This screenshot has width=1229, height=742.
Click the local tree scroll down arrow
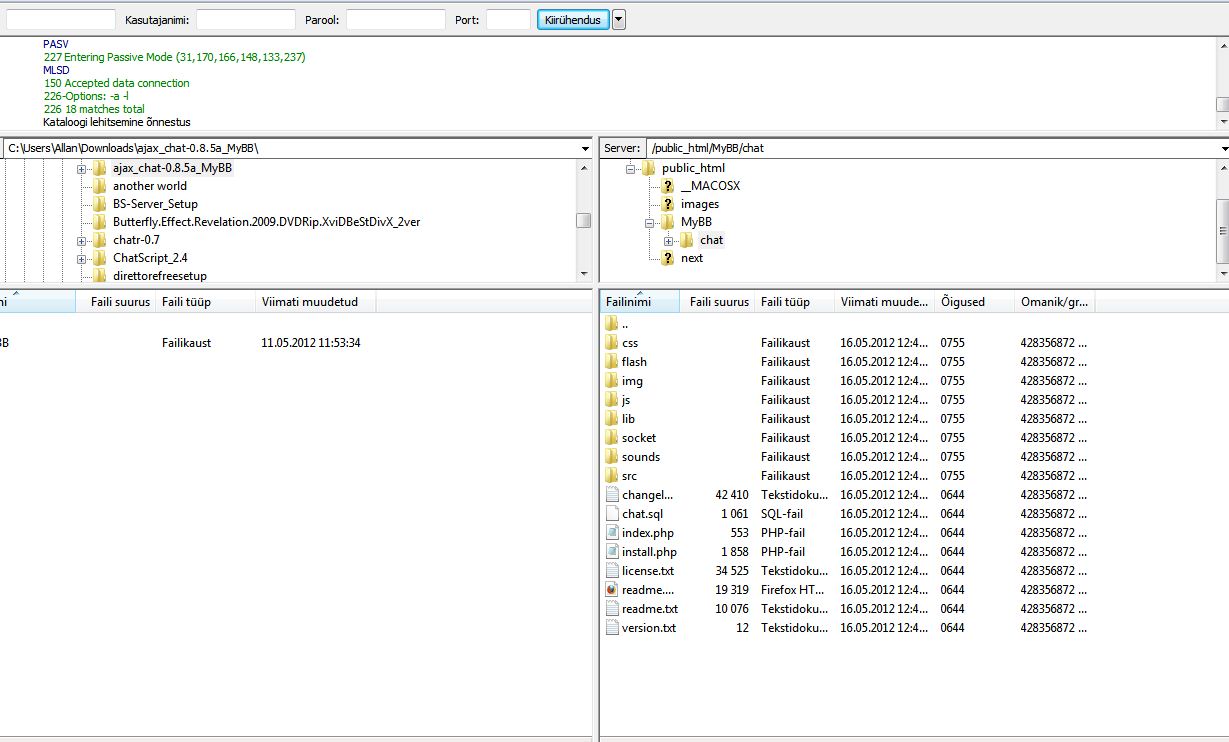coord(584,274)
